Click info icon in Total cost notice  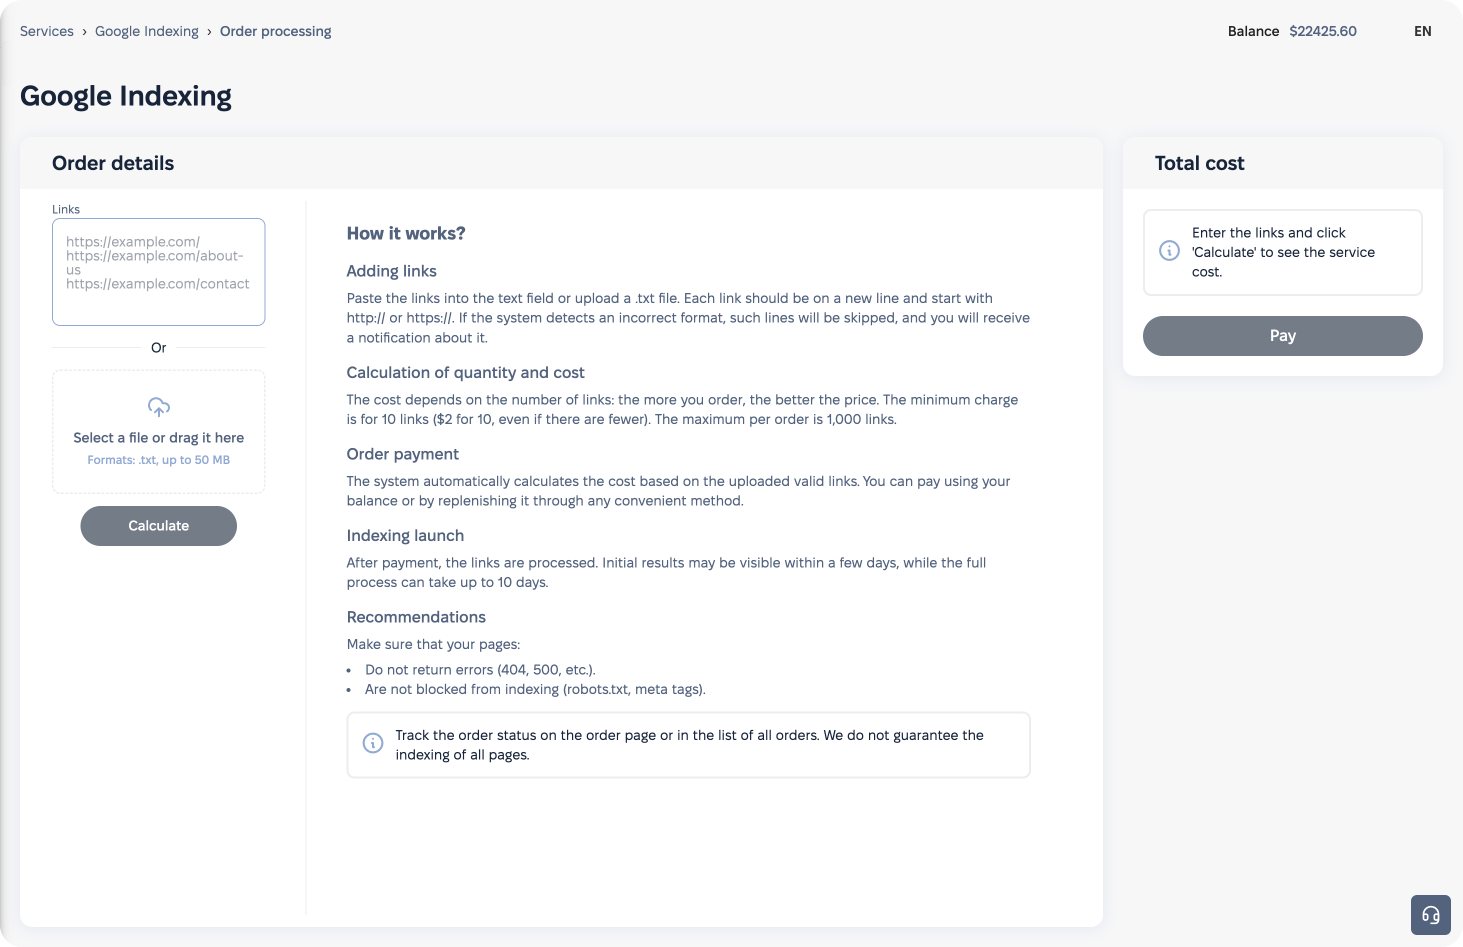[x=1168, y=251]
